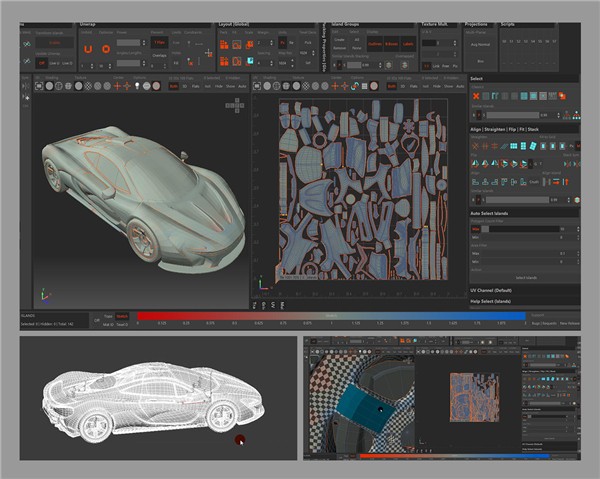Click the stack icon beside Island Groups slider
This screenshot has height=479, width=600.
[x=389, y=65]
